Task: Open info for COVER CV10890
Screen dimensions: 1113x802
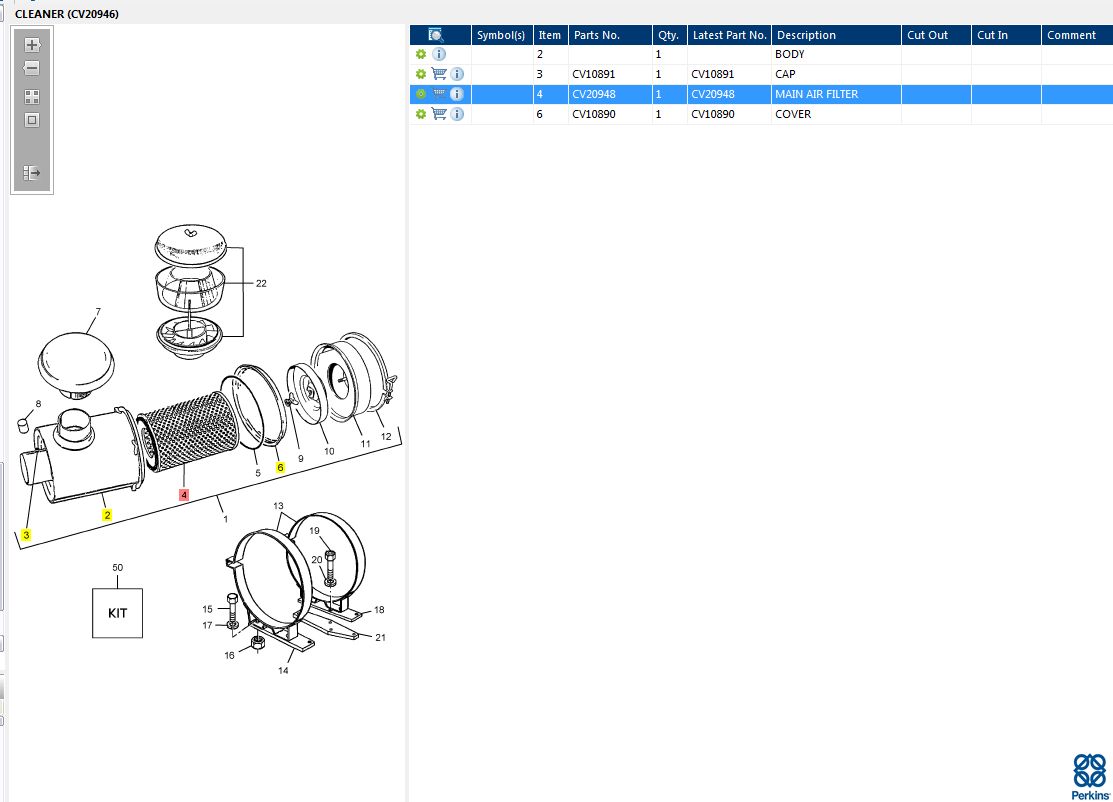Action: click(457, 114)
